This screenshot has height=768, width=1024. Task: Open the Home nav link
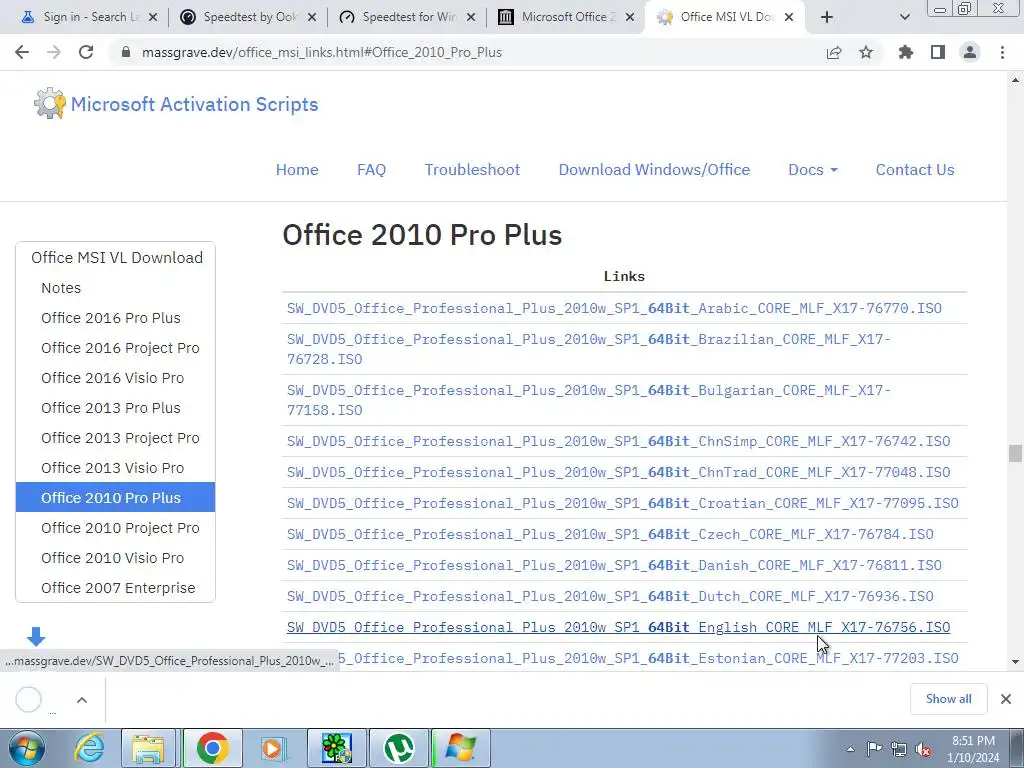pos(297,170)
